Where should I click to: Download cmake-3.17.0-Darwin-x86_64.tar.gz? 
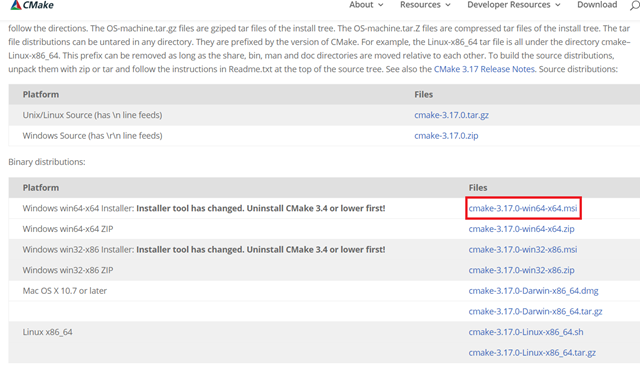pos(536,312)
